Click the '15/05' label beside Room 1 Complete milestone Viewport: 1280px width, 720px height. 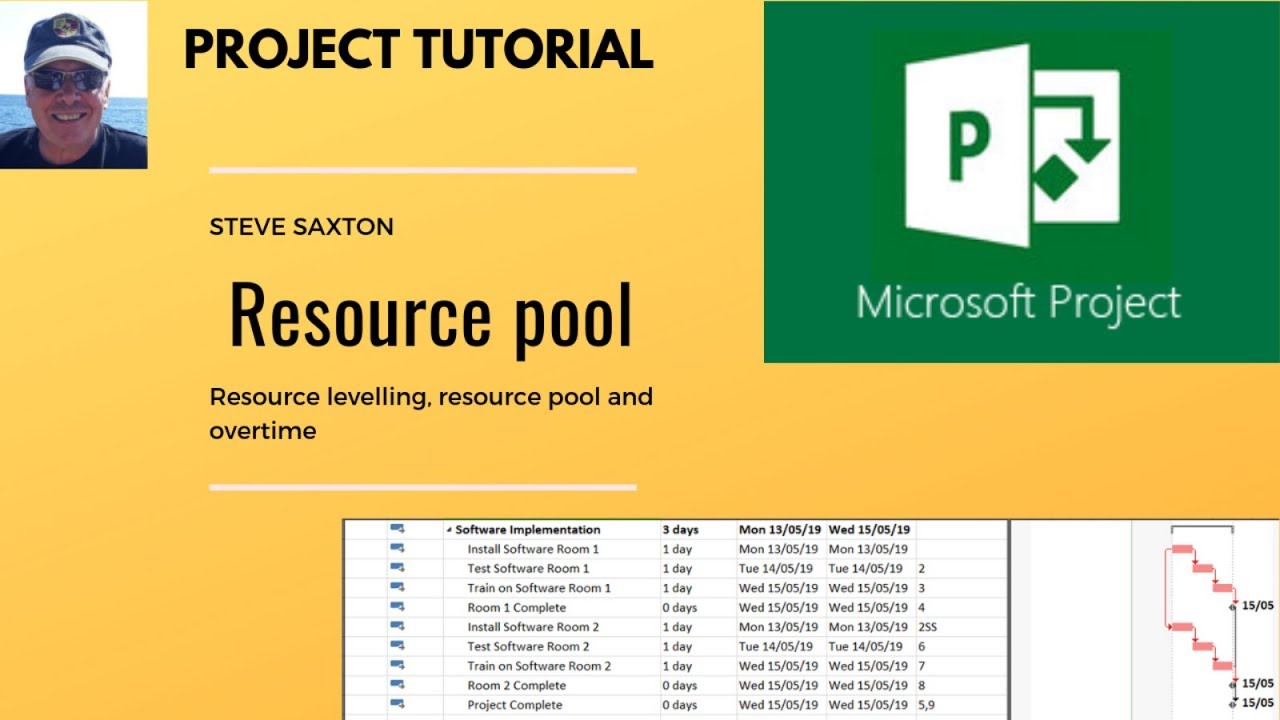coord(1257,605)
